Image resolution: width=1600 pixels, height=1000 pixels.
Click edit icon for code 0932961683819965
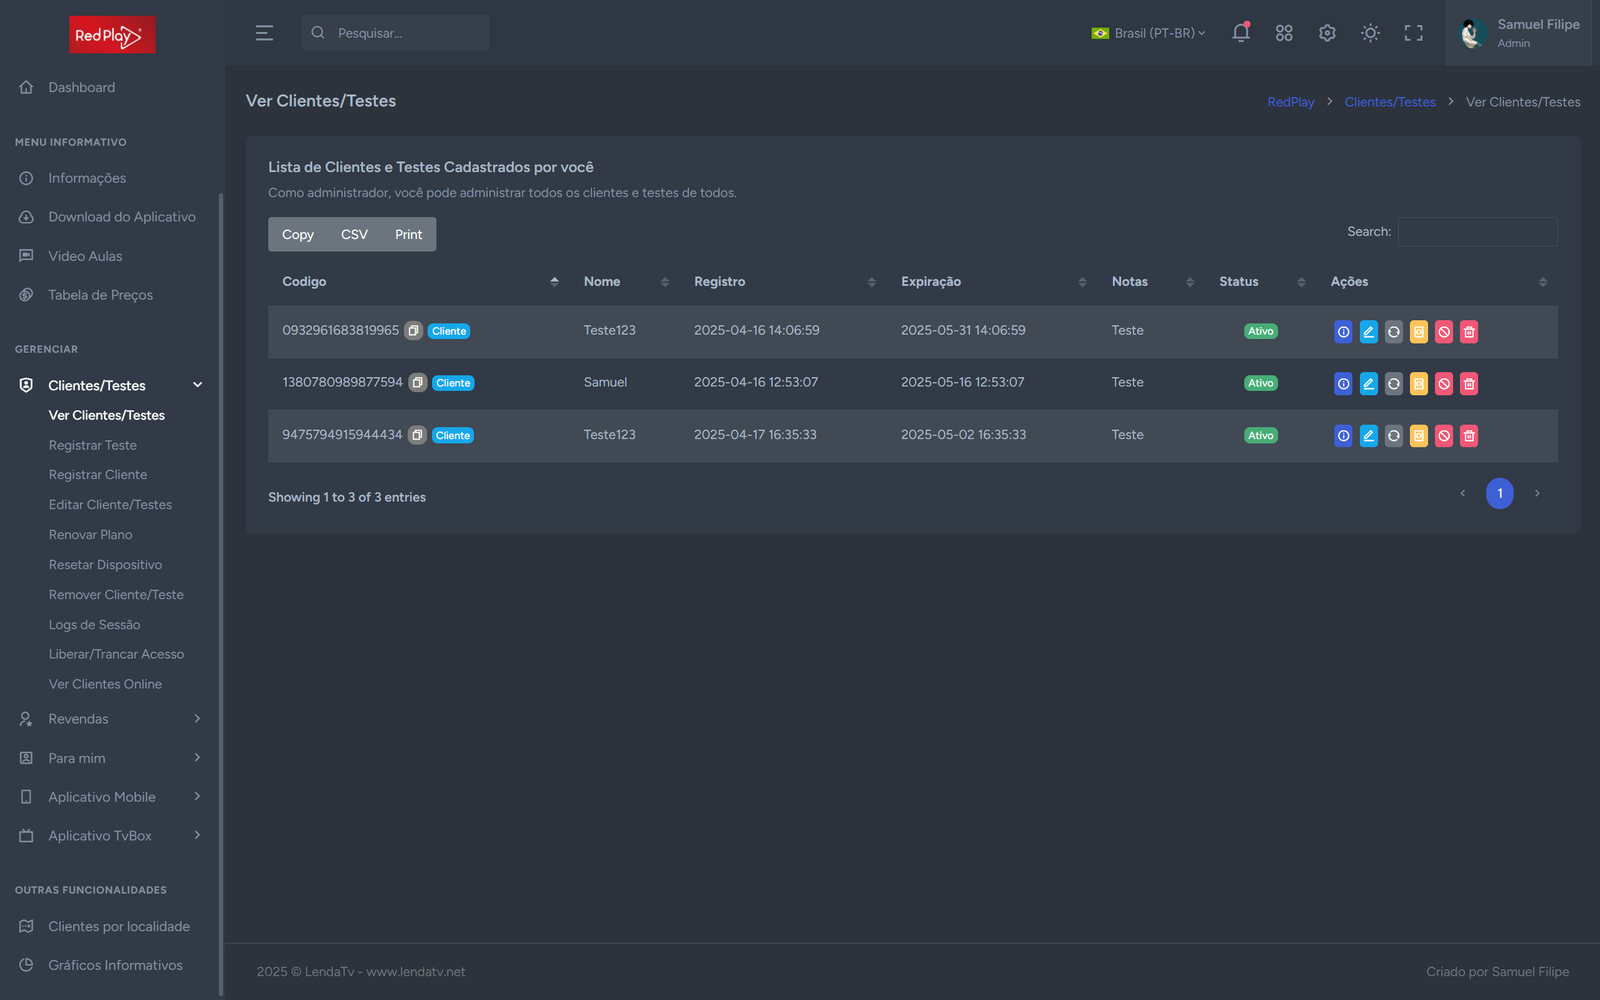[1368, 332]
